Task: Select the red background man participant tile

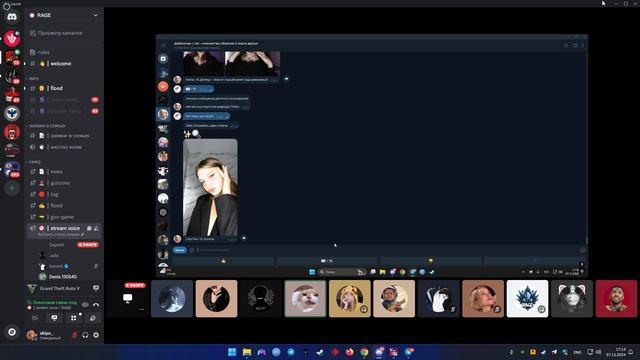Action: tap(616, 299)
